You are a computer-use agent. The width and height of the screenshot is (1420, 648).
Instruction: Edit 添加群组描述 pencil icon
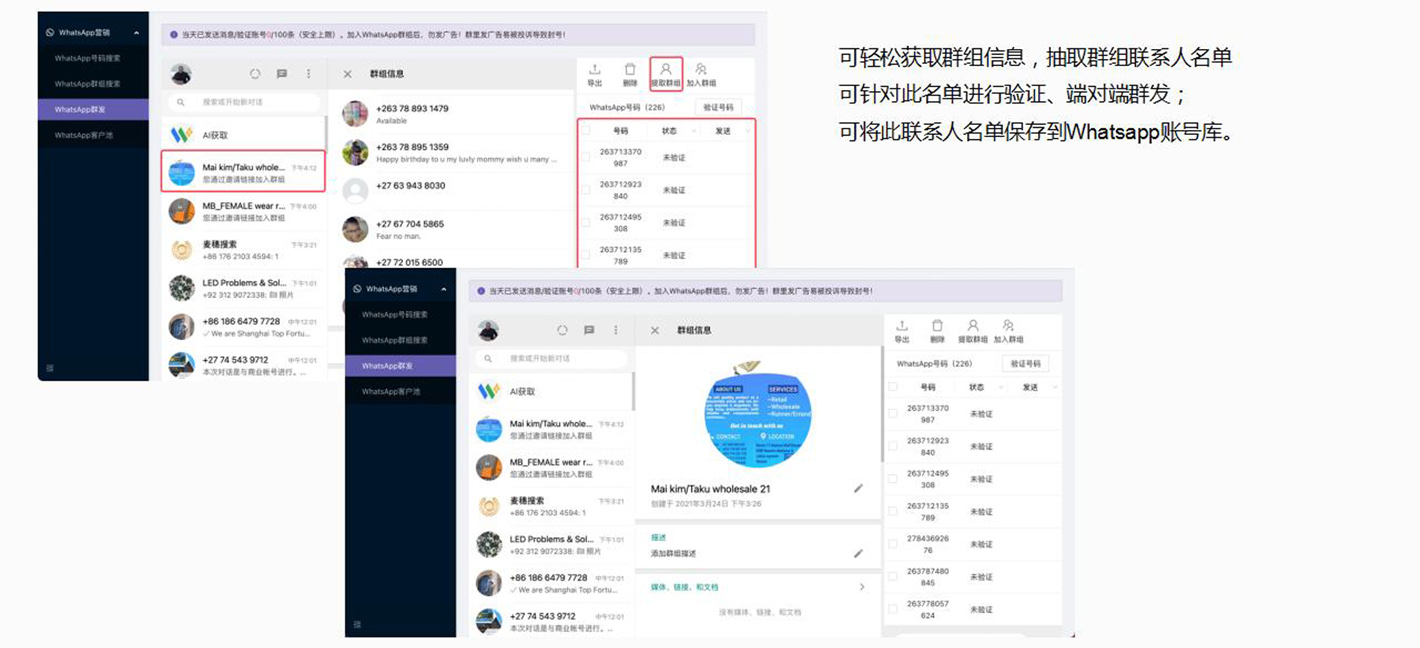coord(858,553)
